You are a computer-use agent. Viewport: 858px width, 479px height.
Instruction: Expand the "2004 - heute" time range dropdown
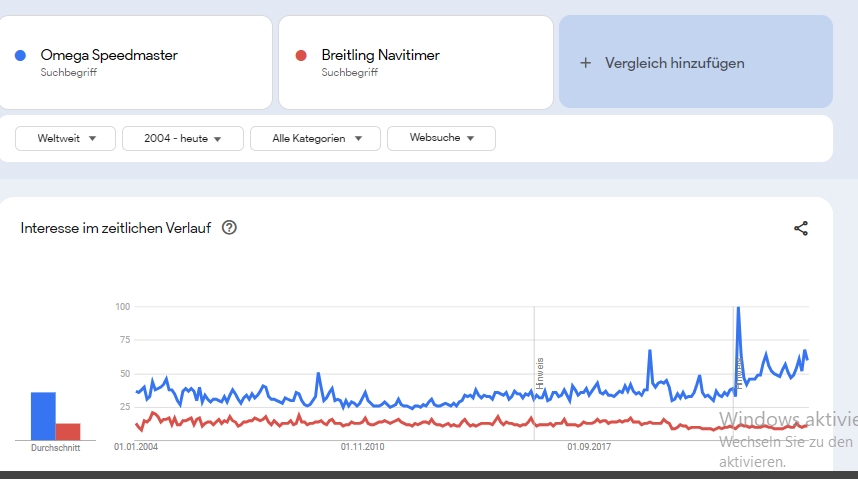[182, 138]
